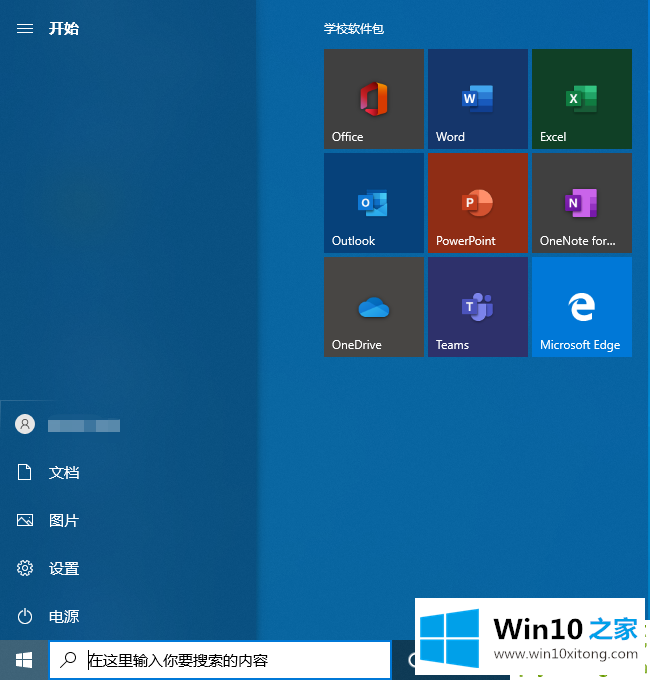Launch Microsoft Edge tile
Screen dimensions: 650x680
(x=582, y=307)
